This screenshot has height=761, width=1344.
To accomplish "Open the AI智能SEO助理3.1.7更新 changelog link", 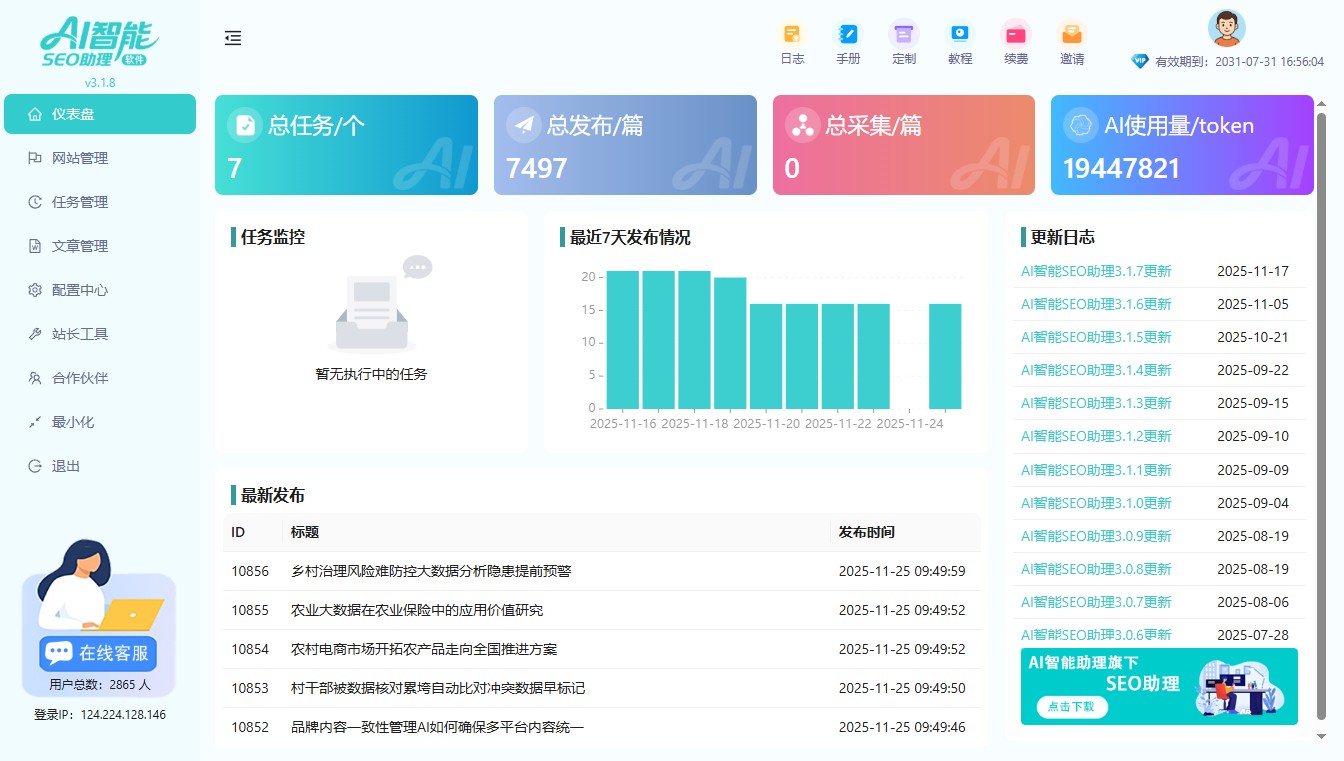I will coord(1096,271).
